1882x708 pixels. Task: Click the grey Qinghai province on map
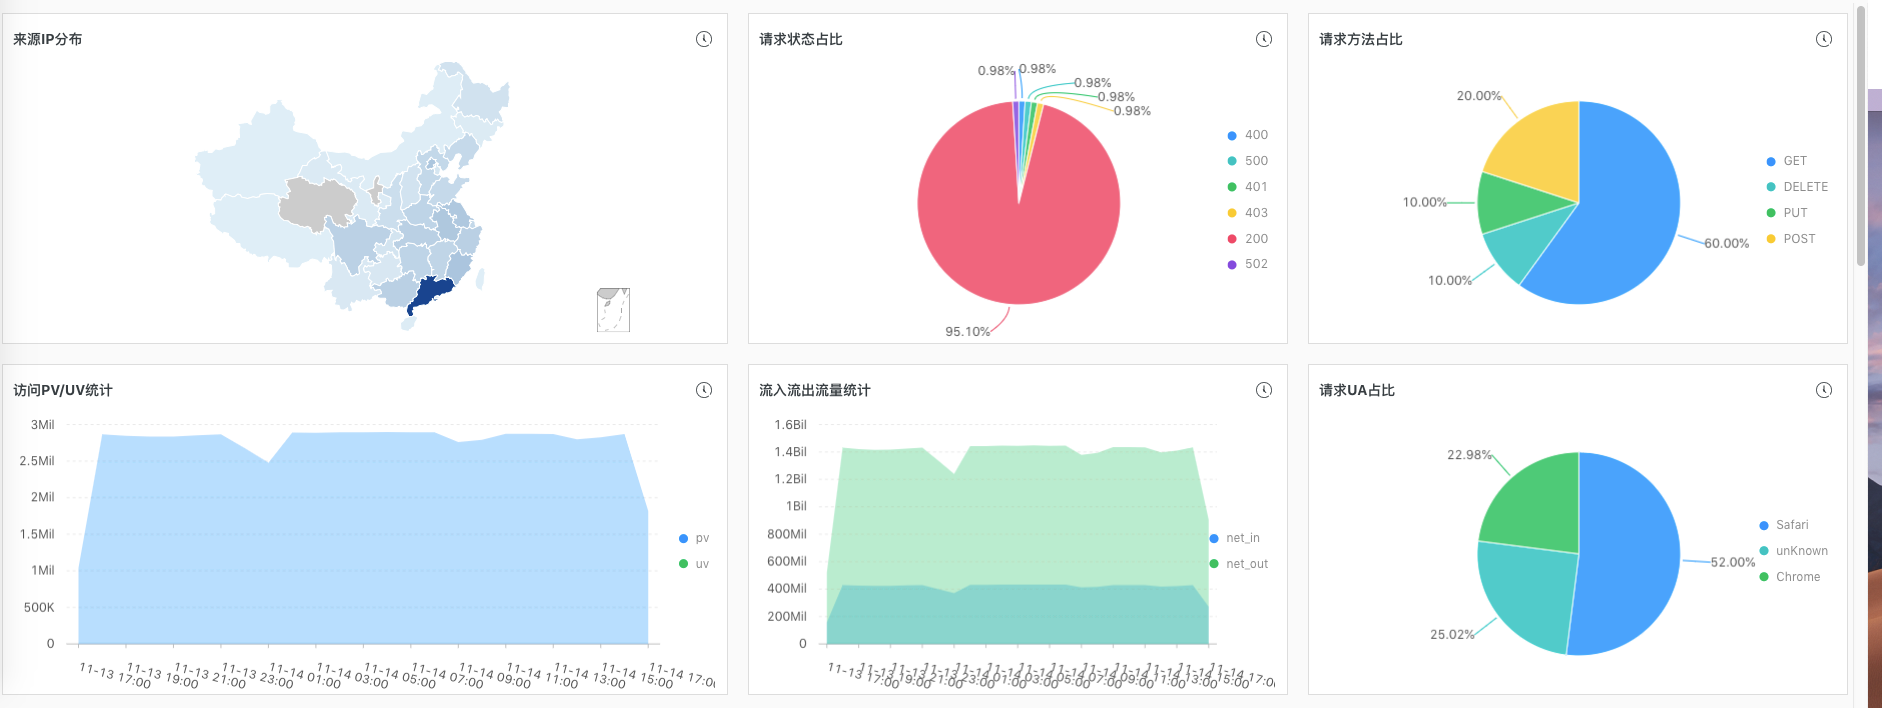coord(316,202)
